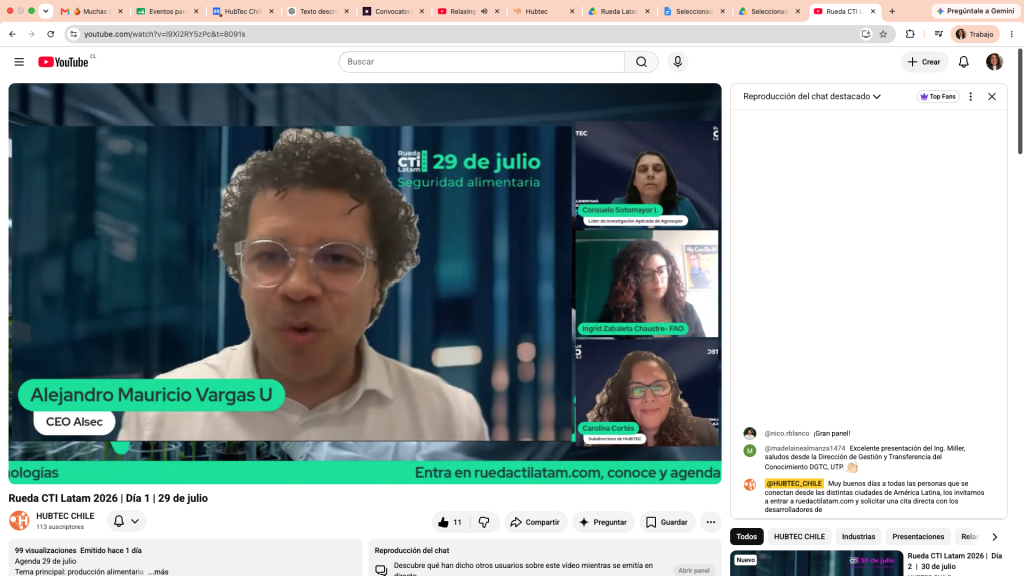Start voice search with the microphone
The height and width of the screenshot is (576, 1024).
pyautogui.click(x=677, y=62)
